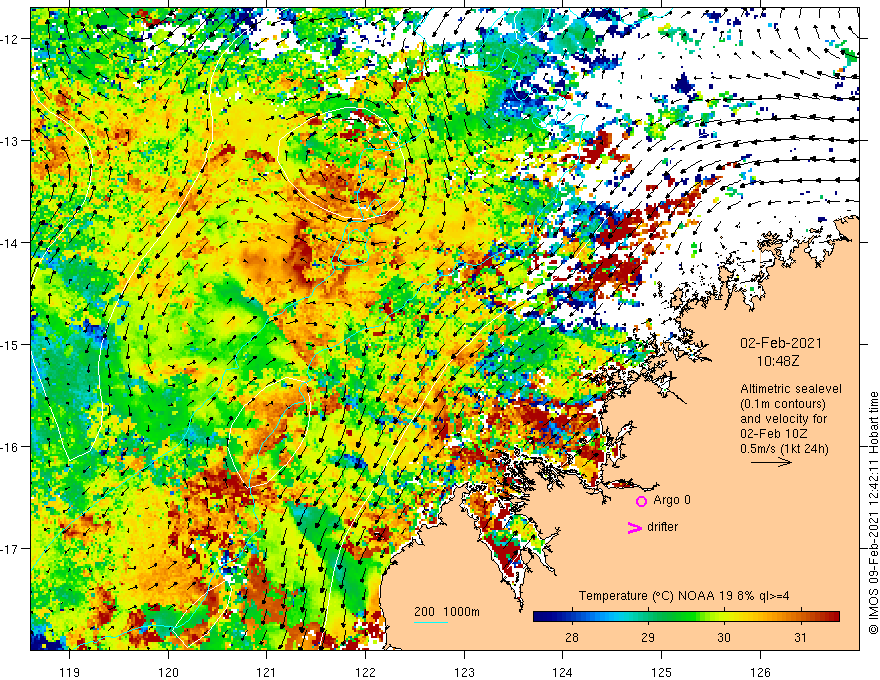880x680 pixels.
Task: Click the 02-Feb-2021 date label
Action: click(x=781, y=343)
